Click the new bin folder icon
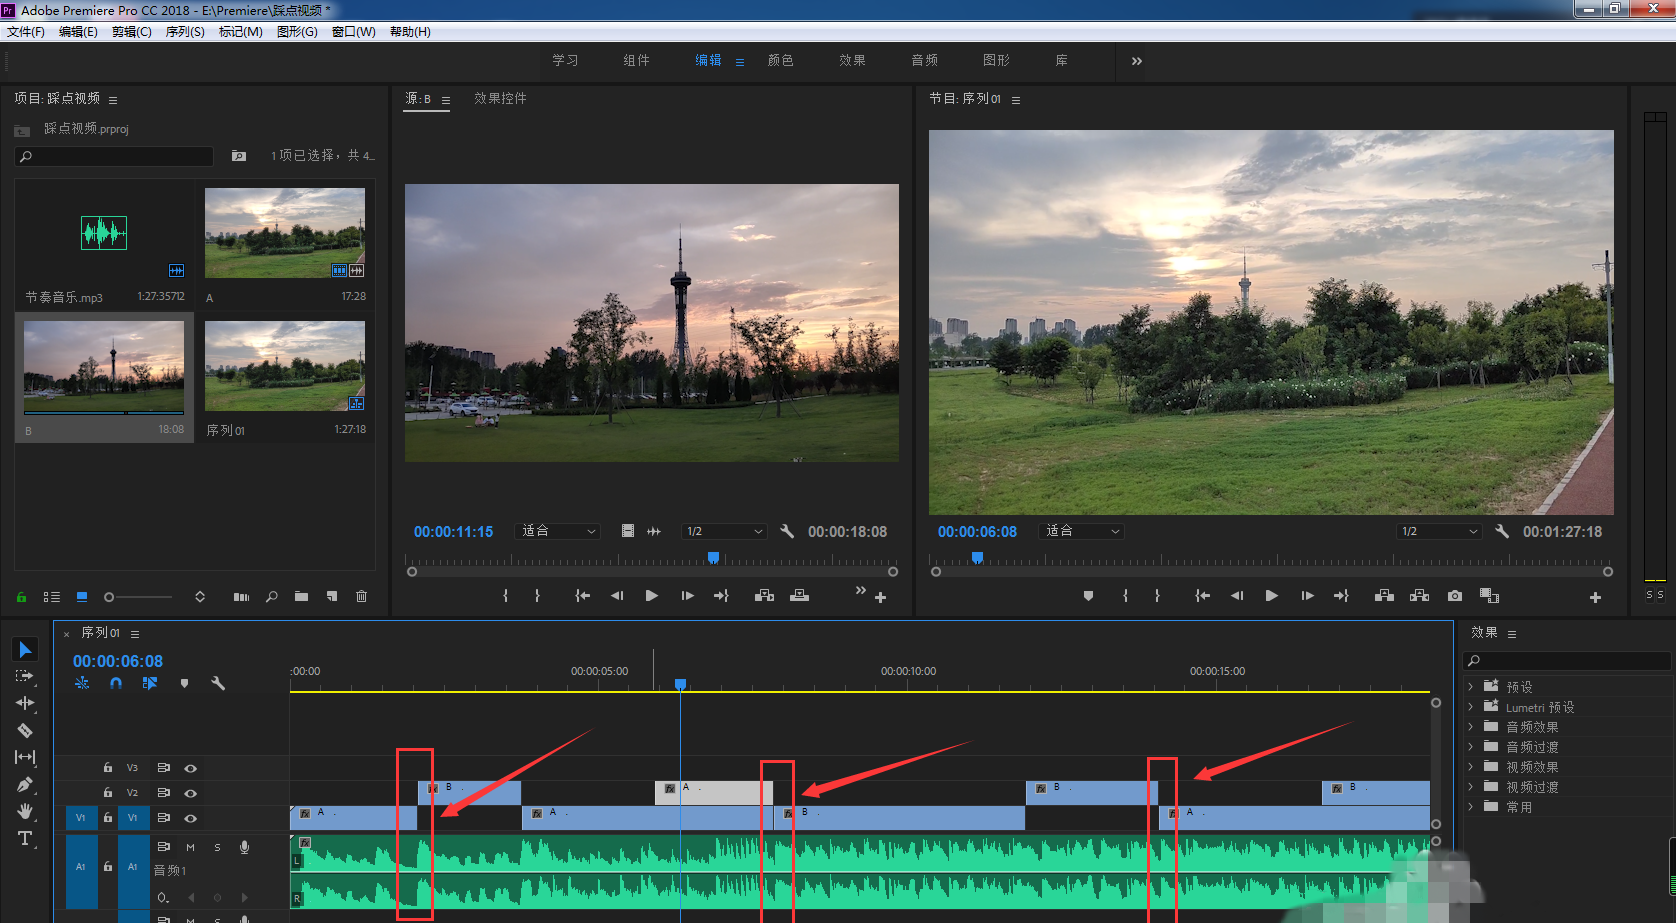 (301, 597)
